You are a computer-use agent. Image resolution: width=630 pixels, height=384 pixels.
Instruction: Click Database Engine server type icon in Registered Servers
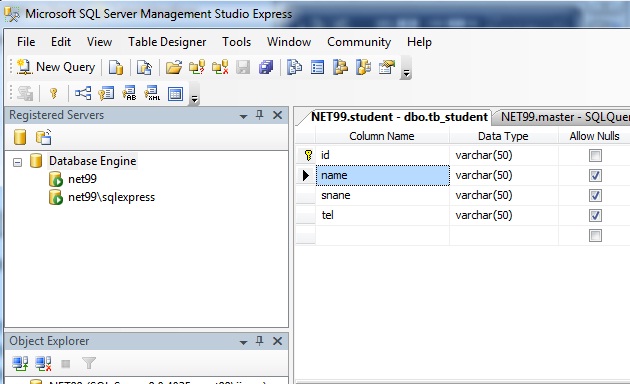(x=20, y=137)
